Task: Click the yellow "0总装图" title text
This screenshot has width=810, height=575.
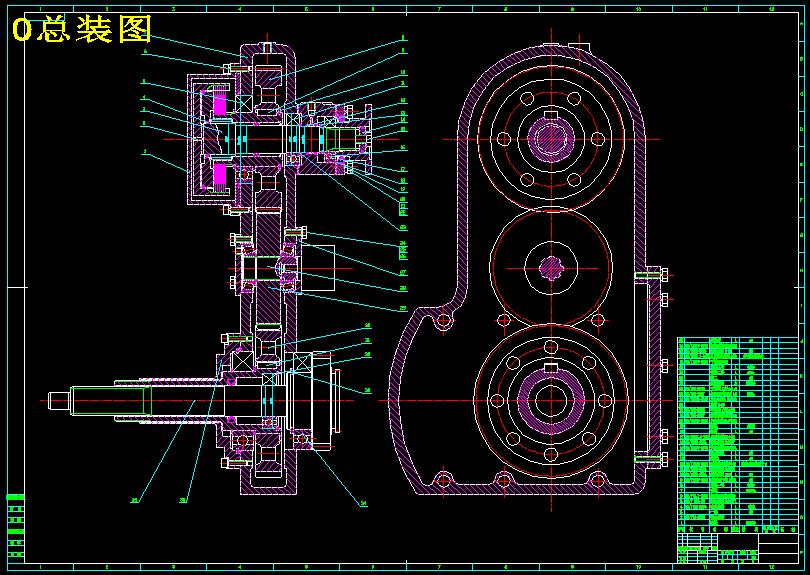Action: click(x=82, y=29)
